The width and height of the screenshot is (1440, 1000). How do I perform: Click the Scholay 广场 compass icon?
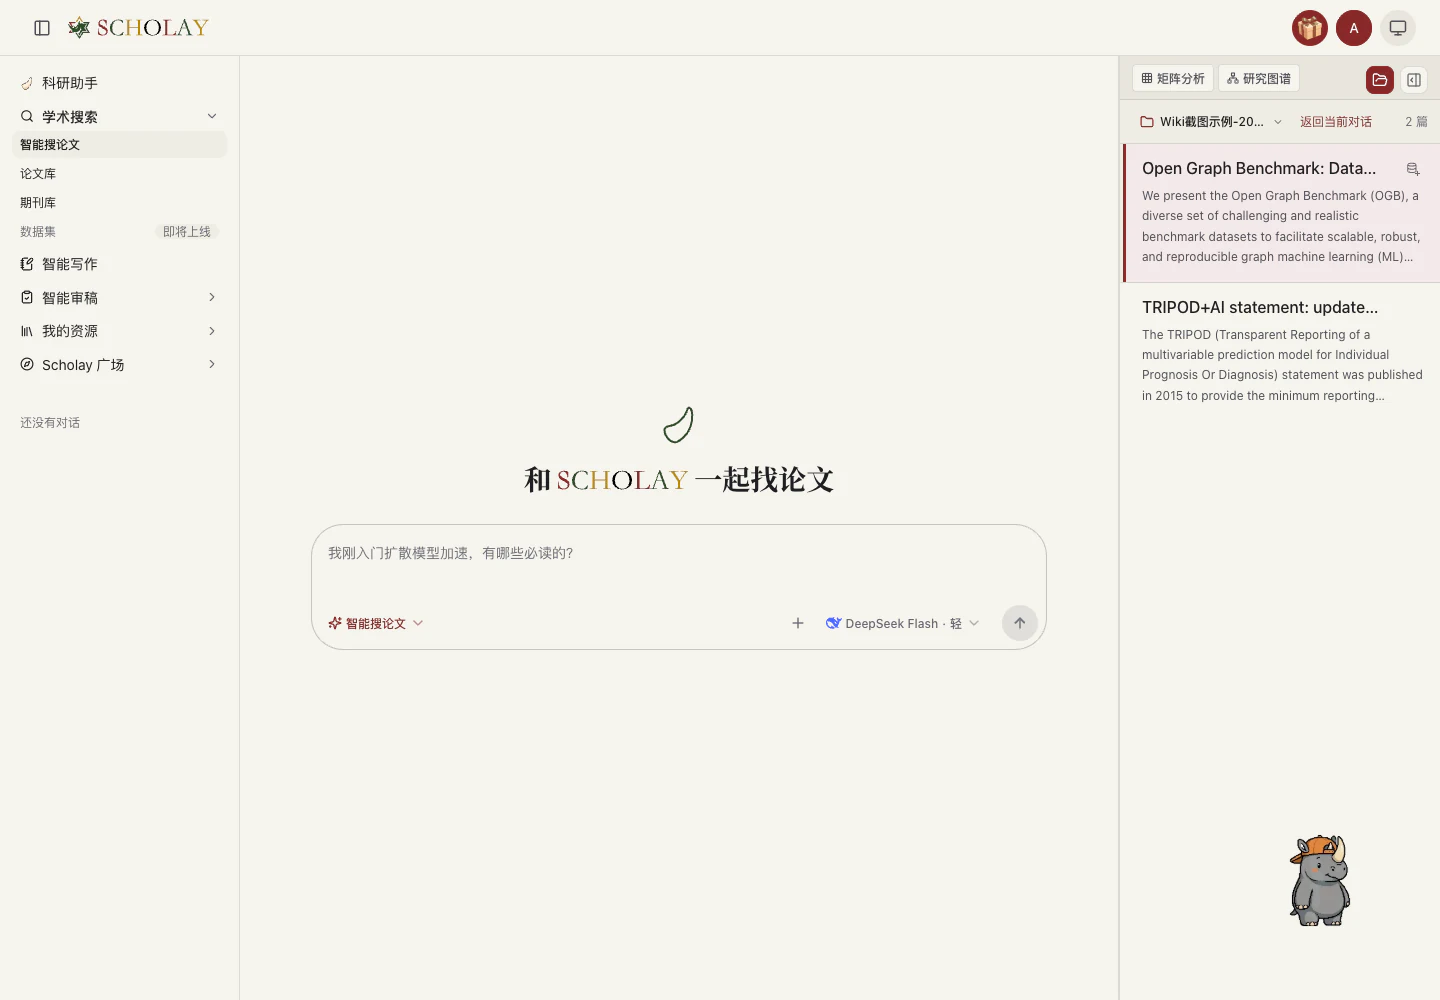point(27,364)
